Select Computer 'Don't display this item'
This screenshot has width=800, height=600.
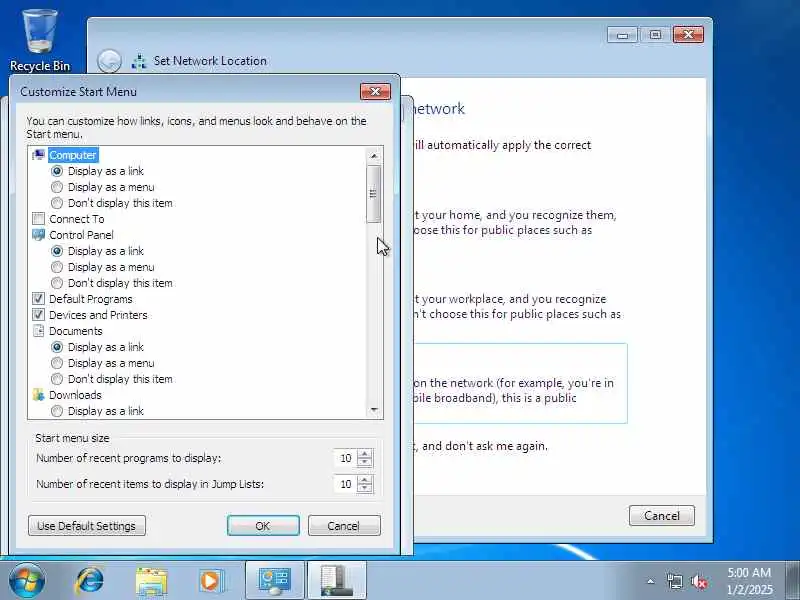(57, 203)
